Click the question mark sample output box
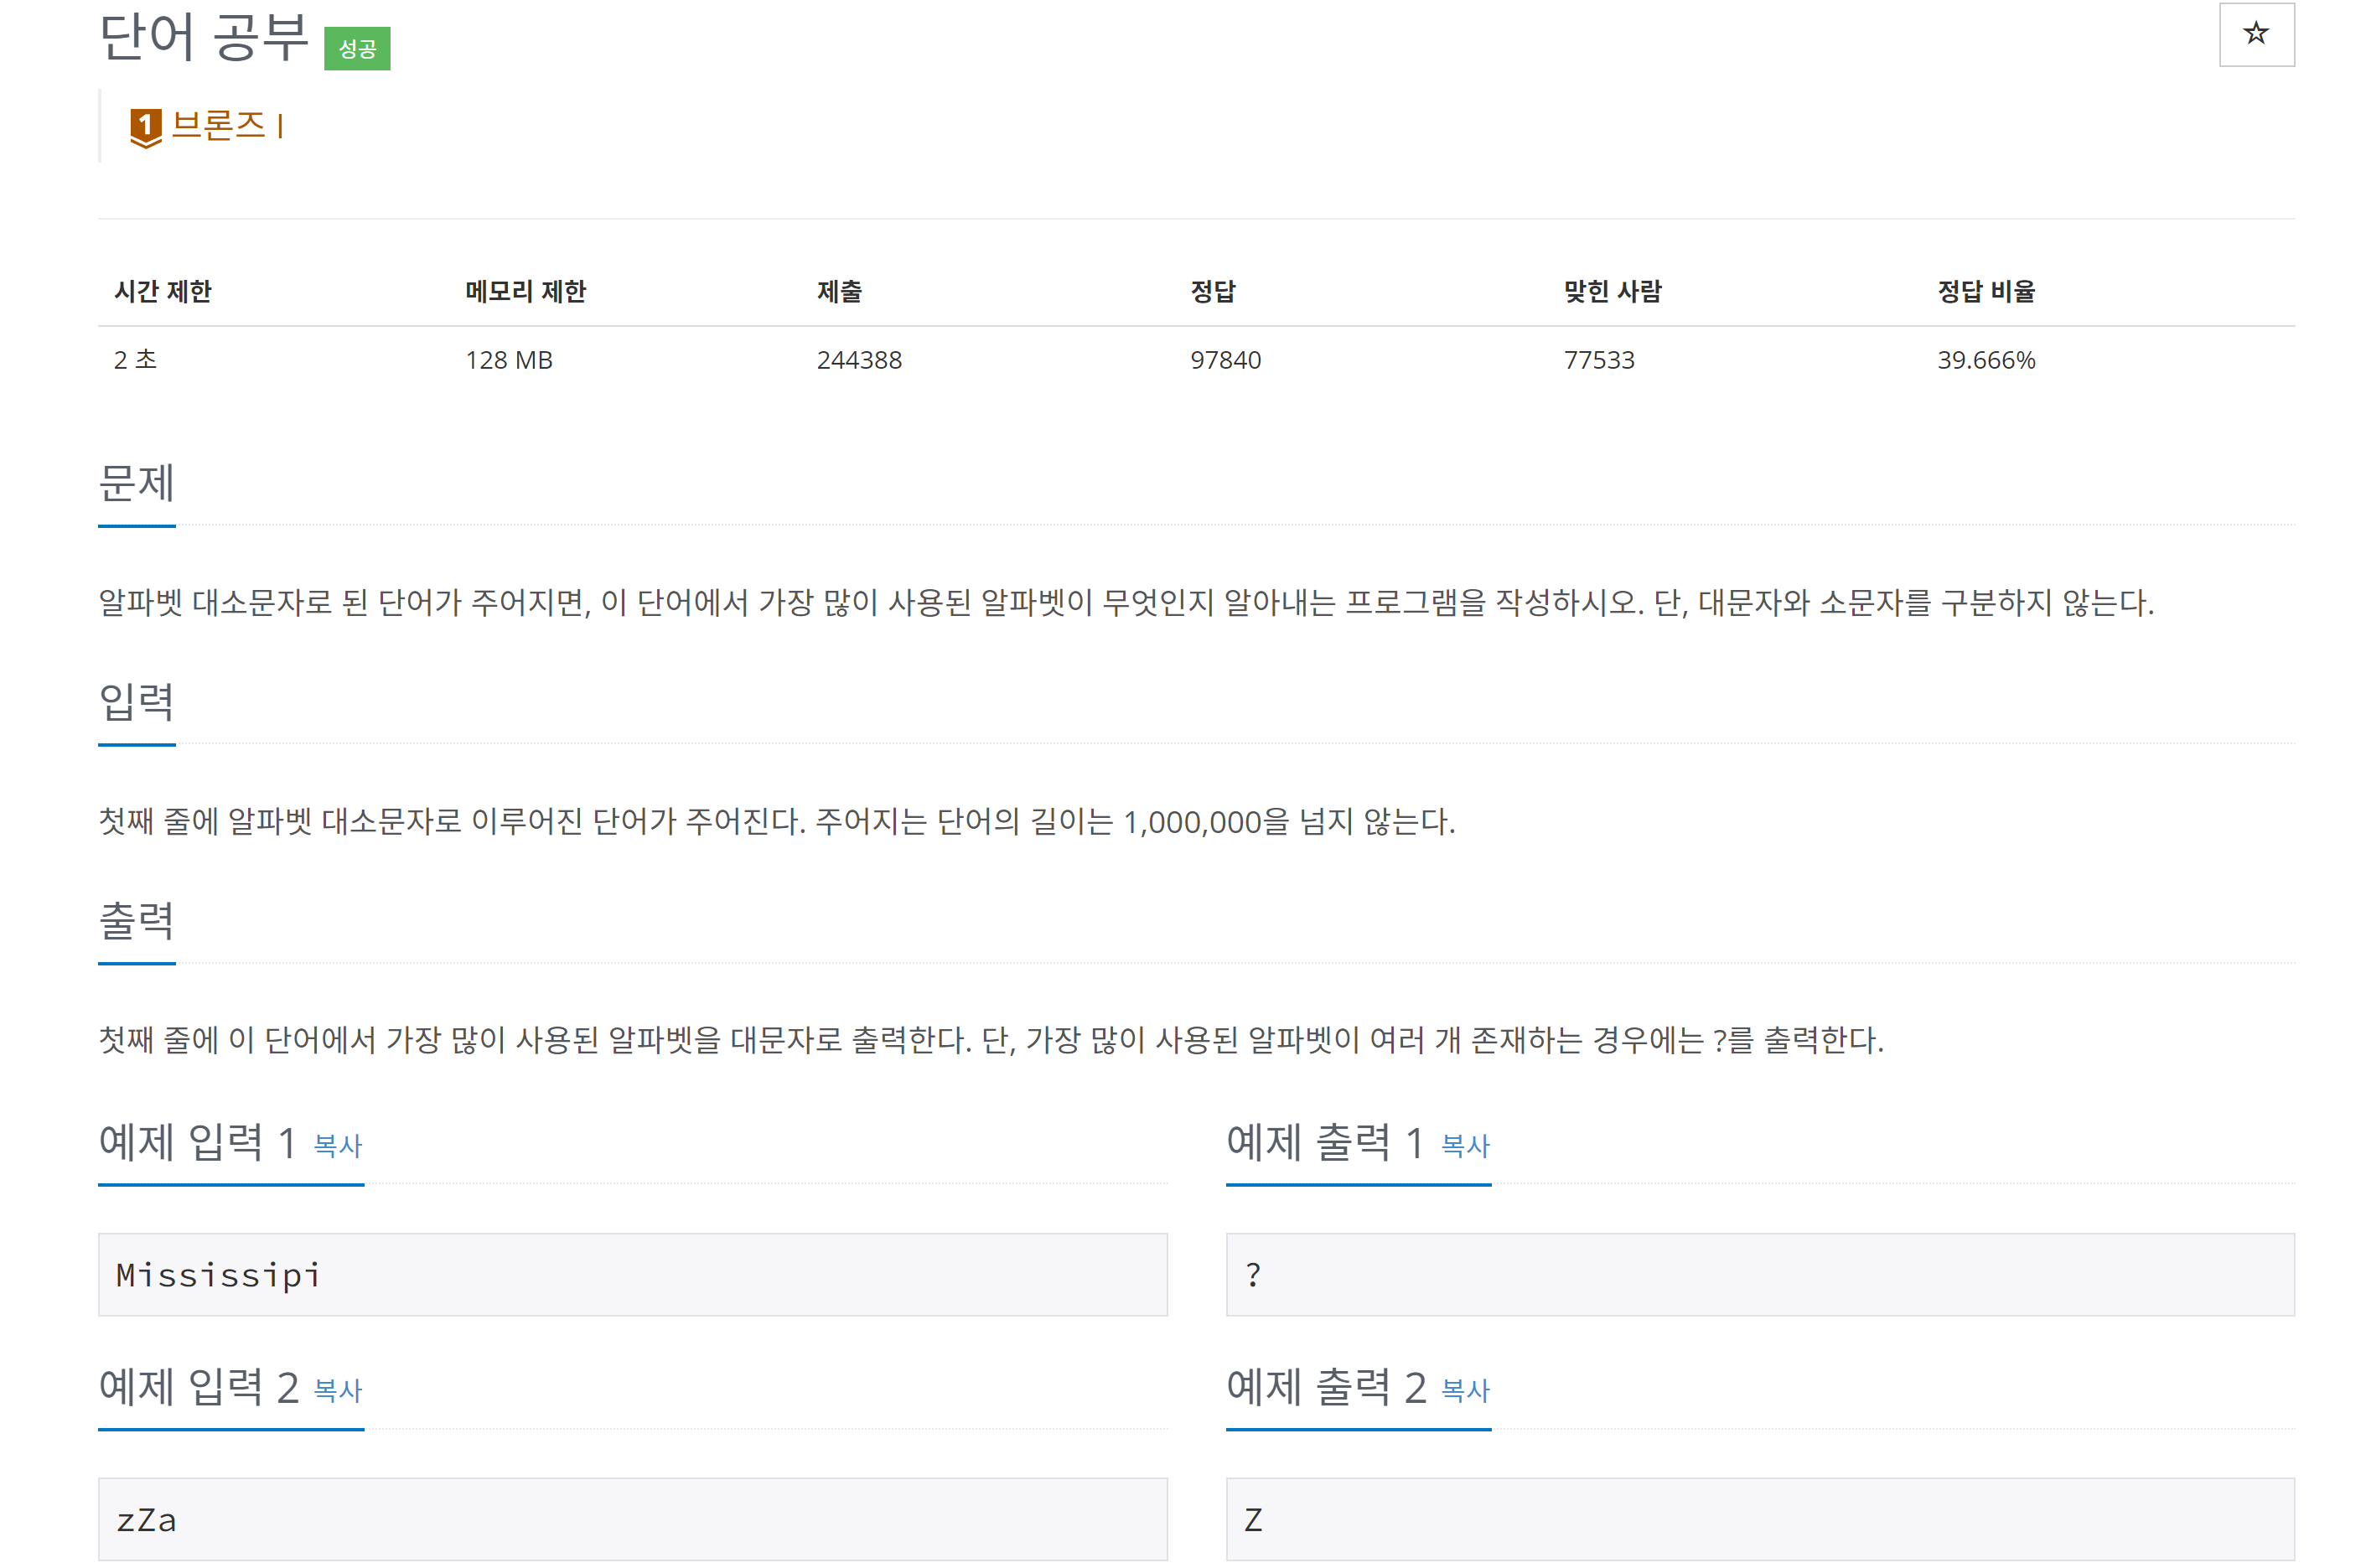Image resolution: width=2366 pixels, height=1568 pixels. pyautogui.click(x=1759, y=1274)
